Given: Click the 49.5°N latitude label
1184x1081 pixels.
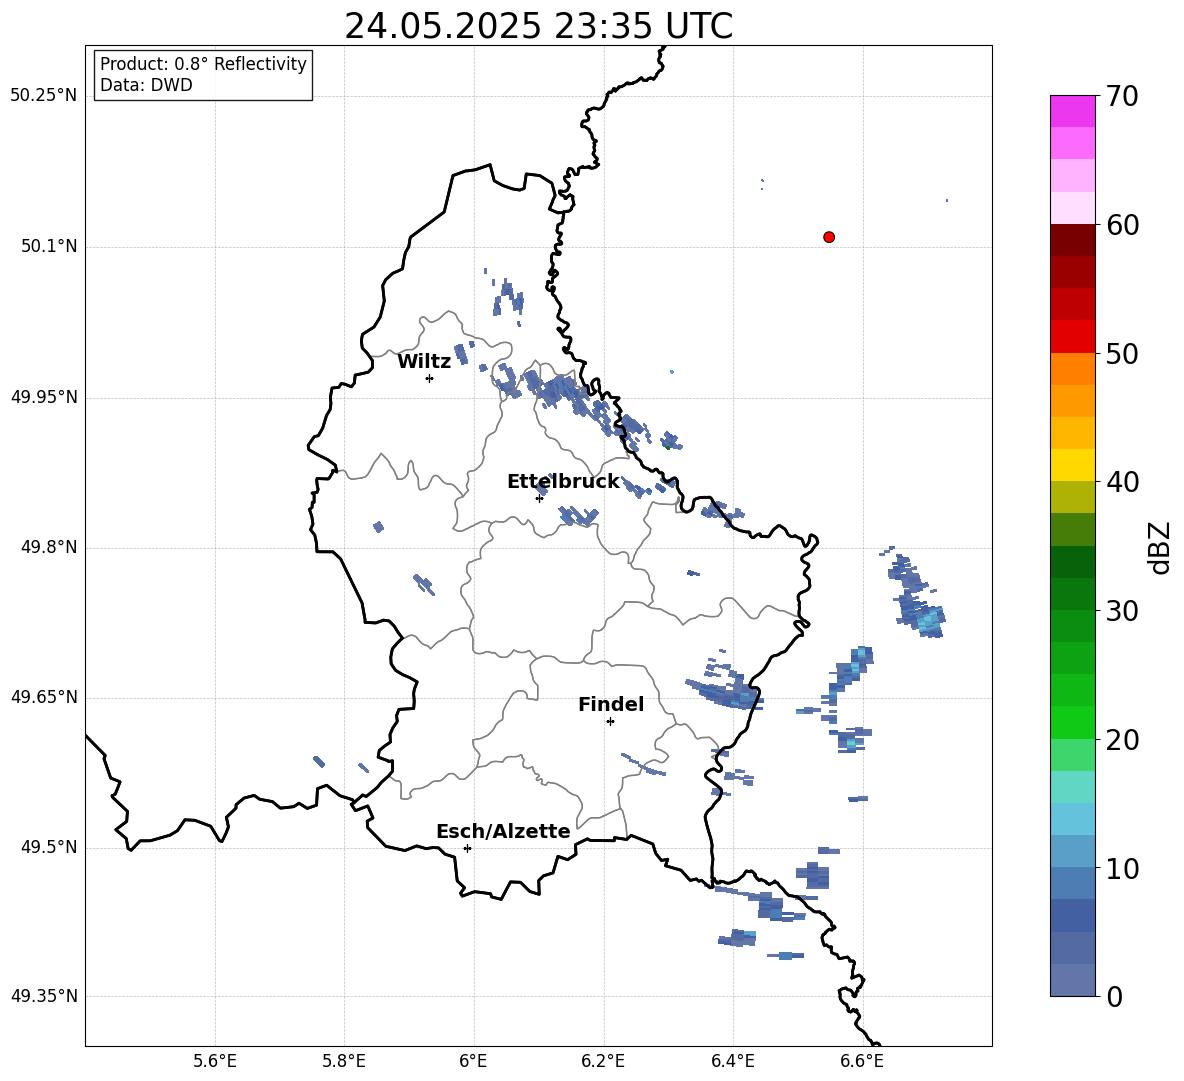Looking at the screenshot, I should point(49,847).
